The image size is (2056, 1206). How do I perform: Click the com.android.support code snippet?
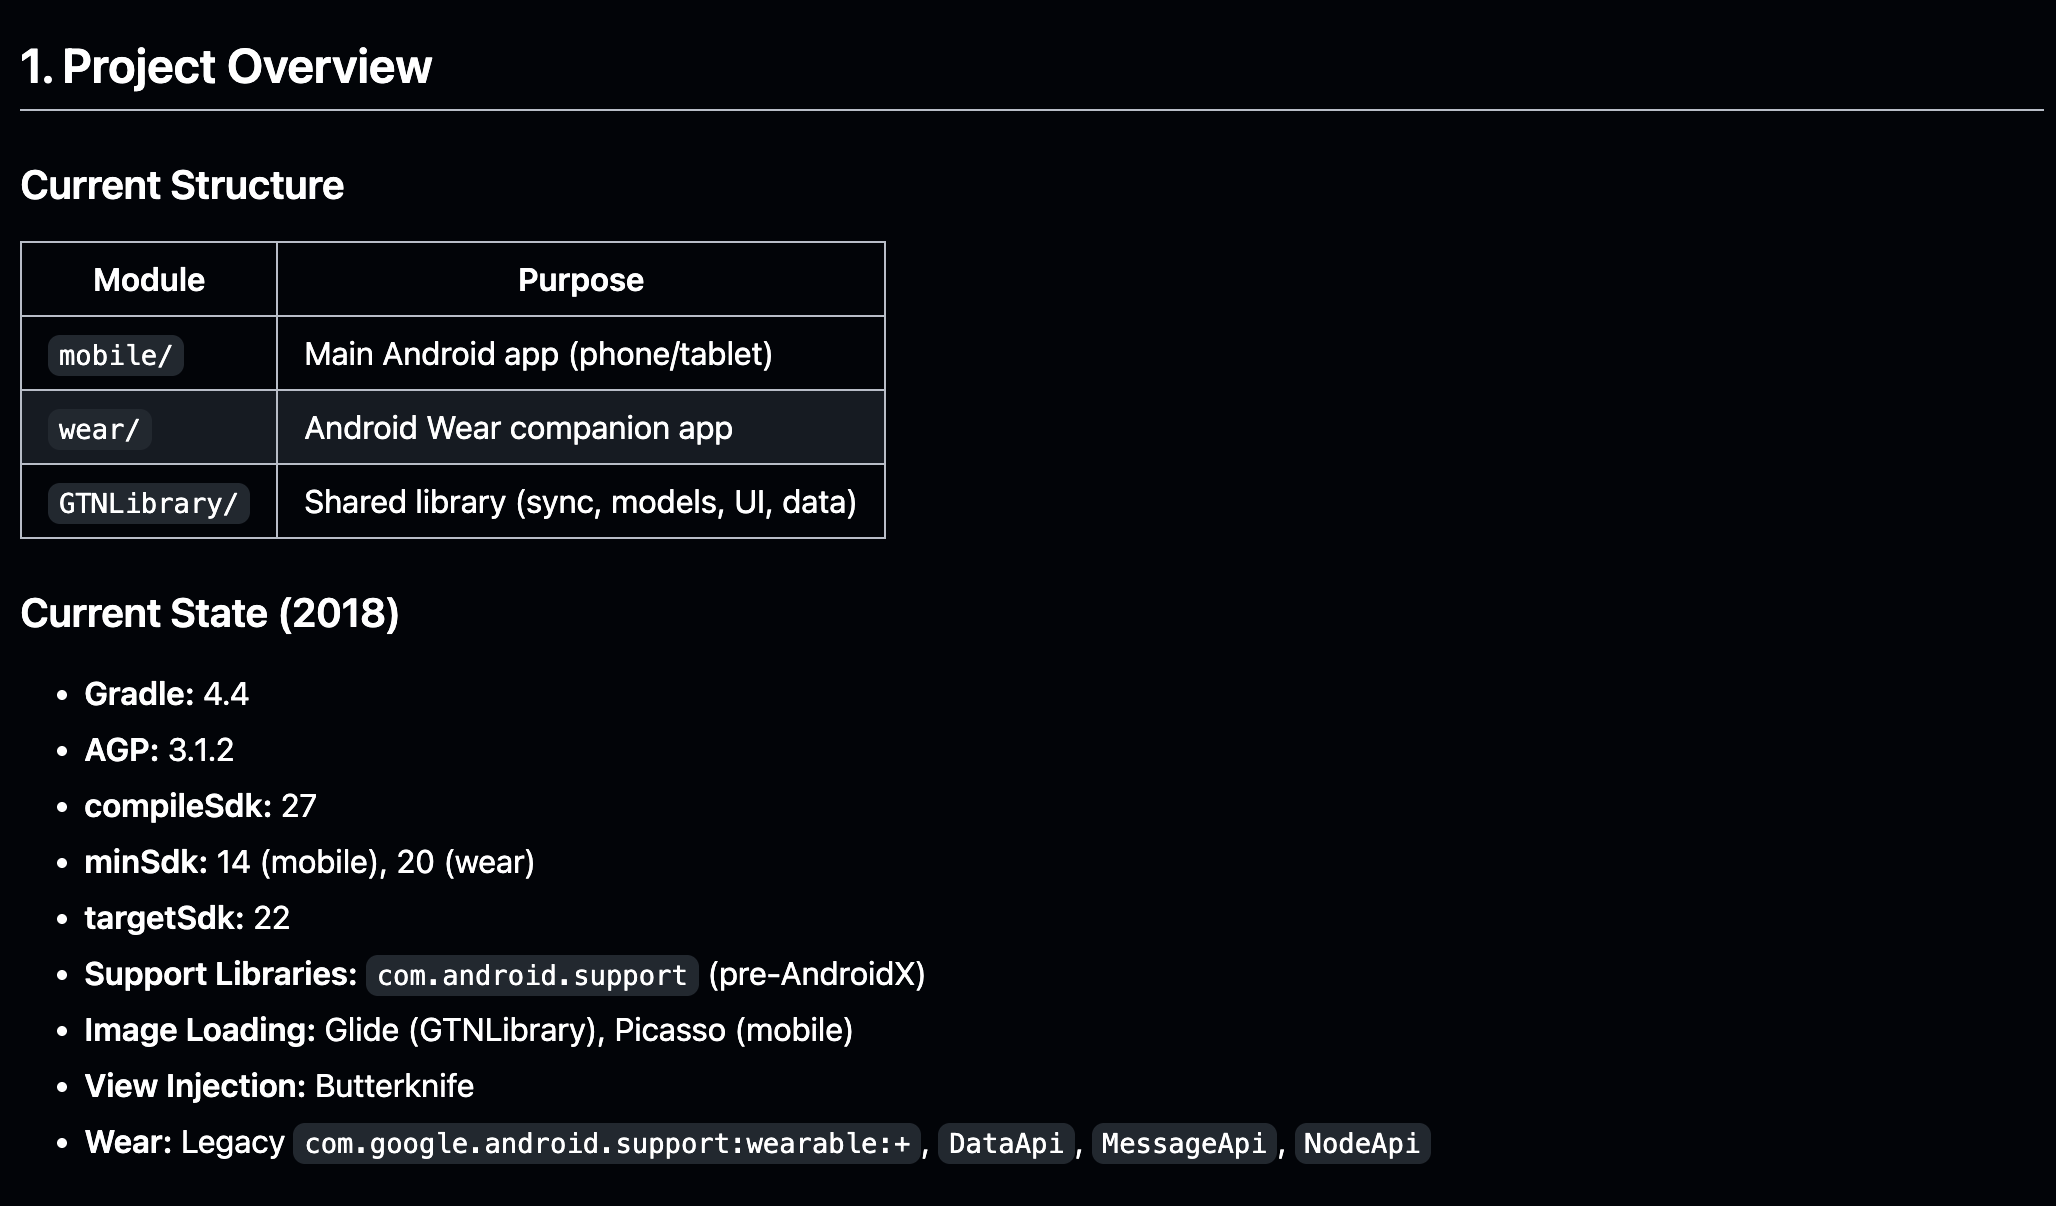click(x=531, y=975)
